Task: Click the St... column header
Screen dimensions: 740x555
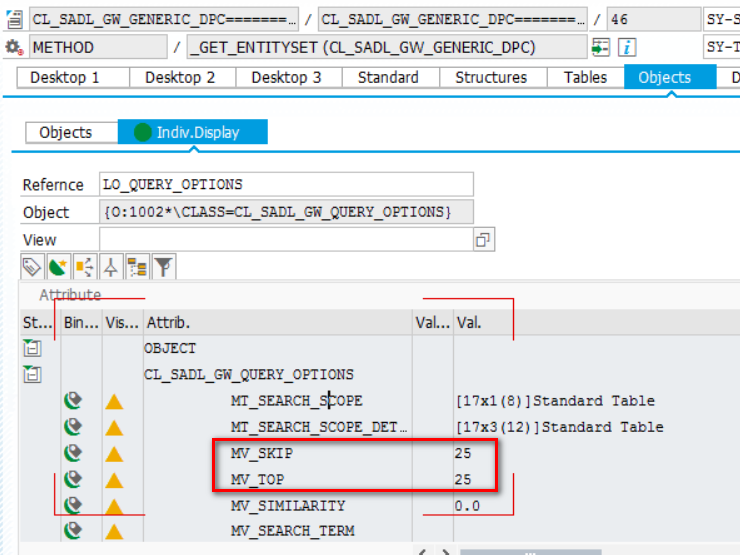Action: (x=40, y=323)
